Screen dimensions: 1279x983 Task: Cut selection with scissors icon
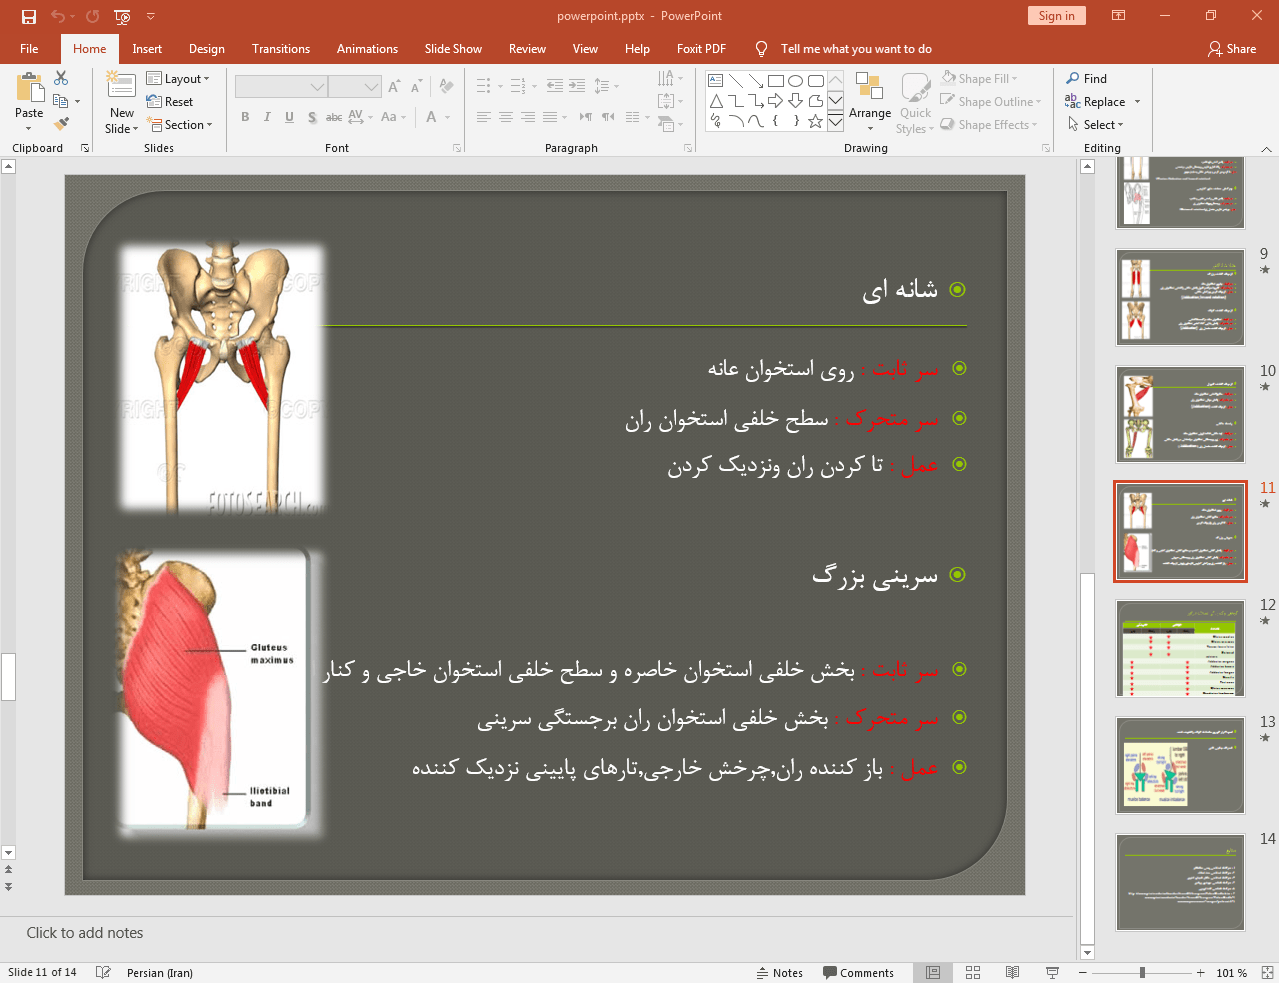coord(61,78)
